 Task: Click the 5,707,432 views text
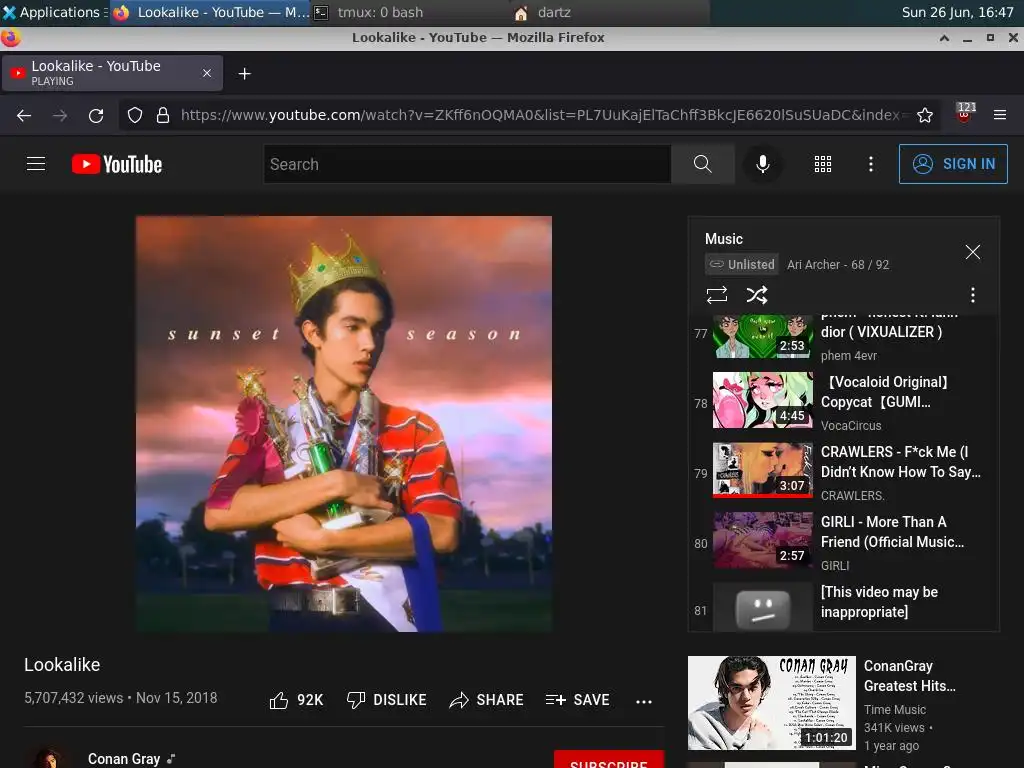[x=73, y=697]
